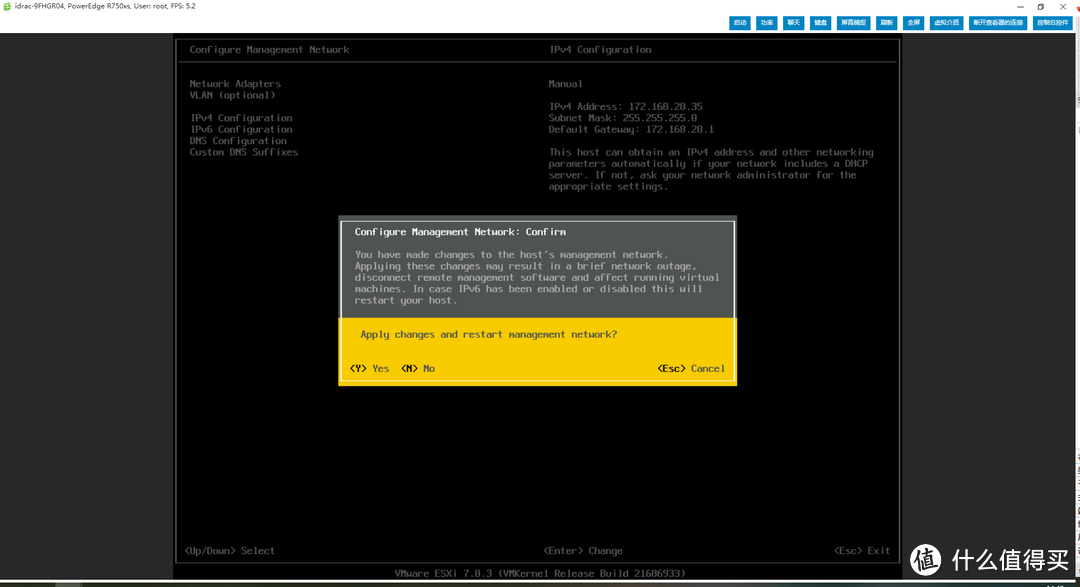Click the <Enter> Change hint
1080x587 pixels.
tap(583, 551)
